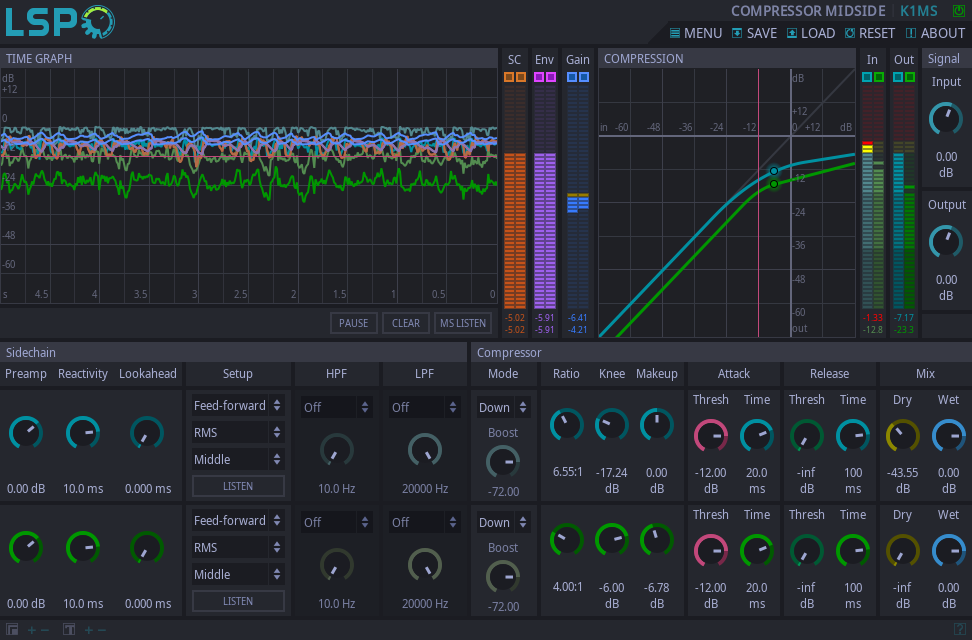Enable the MS LISTEN button
This screenshot has width=972, height=640.
point(462,323)
